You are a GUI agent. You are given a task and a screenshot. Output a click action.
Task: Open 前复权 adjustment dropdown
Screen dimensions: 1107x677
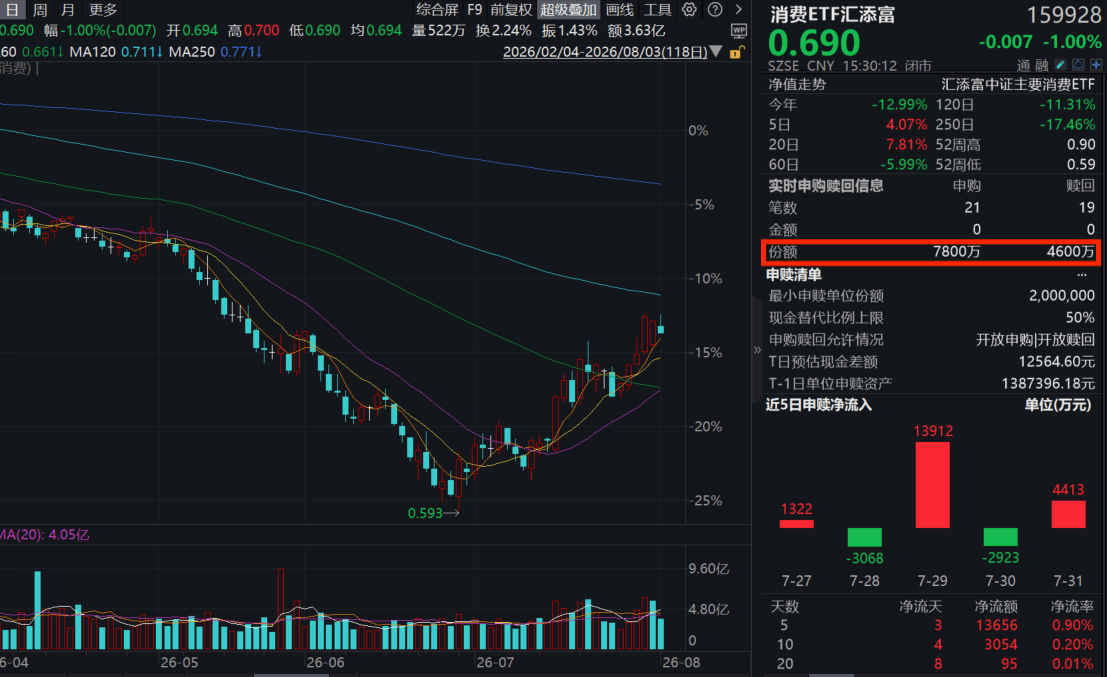click(511, 10)
